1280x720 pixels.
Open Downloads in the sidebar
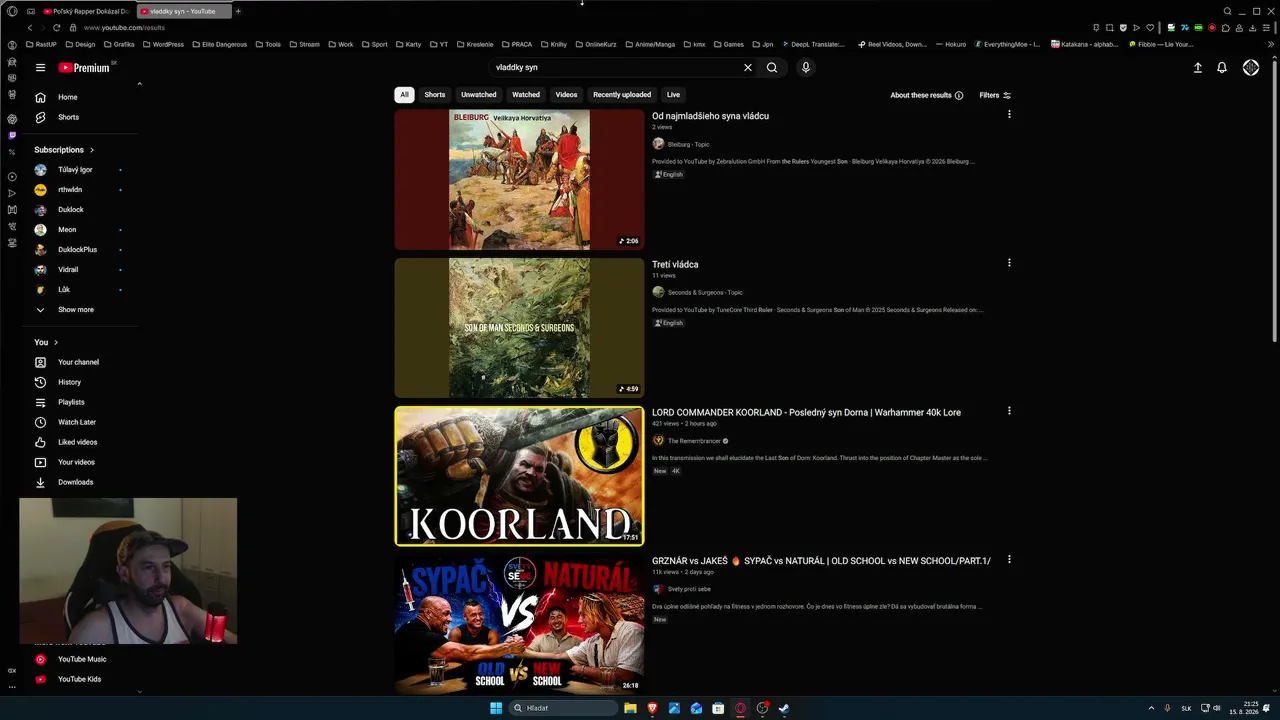tap(76, 482)
